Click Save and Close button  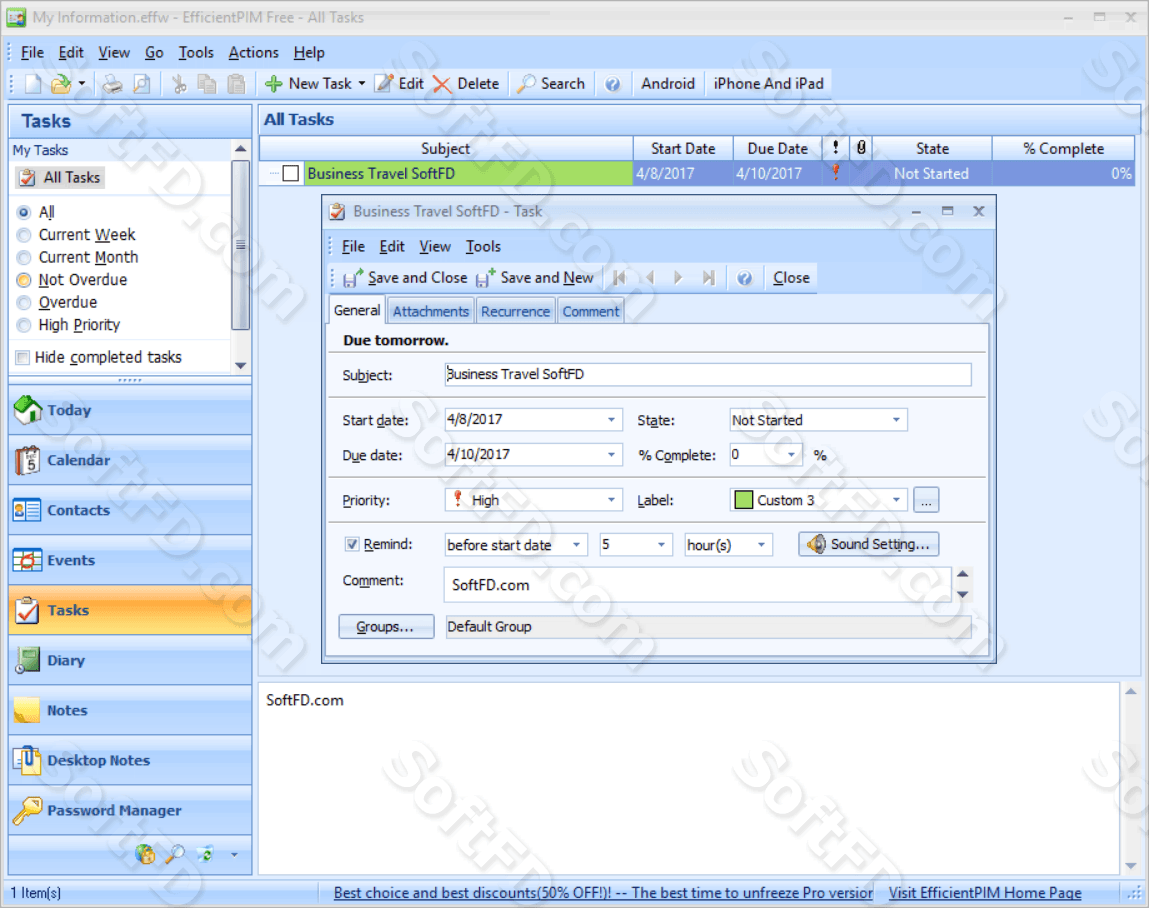405,278
